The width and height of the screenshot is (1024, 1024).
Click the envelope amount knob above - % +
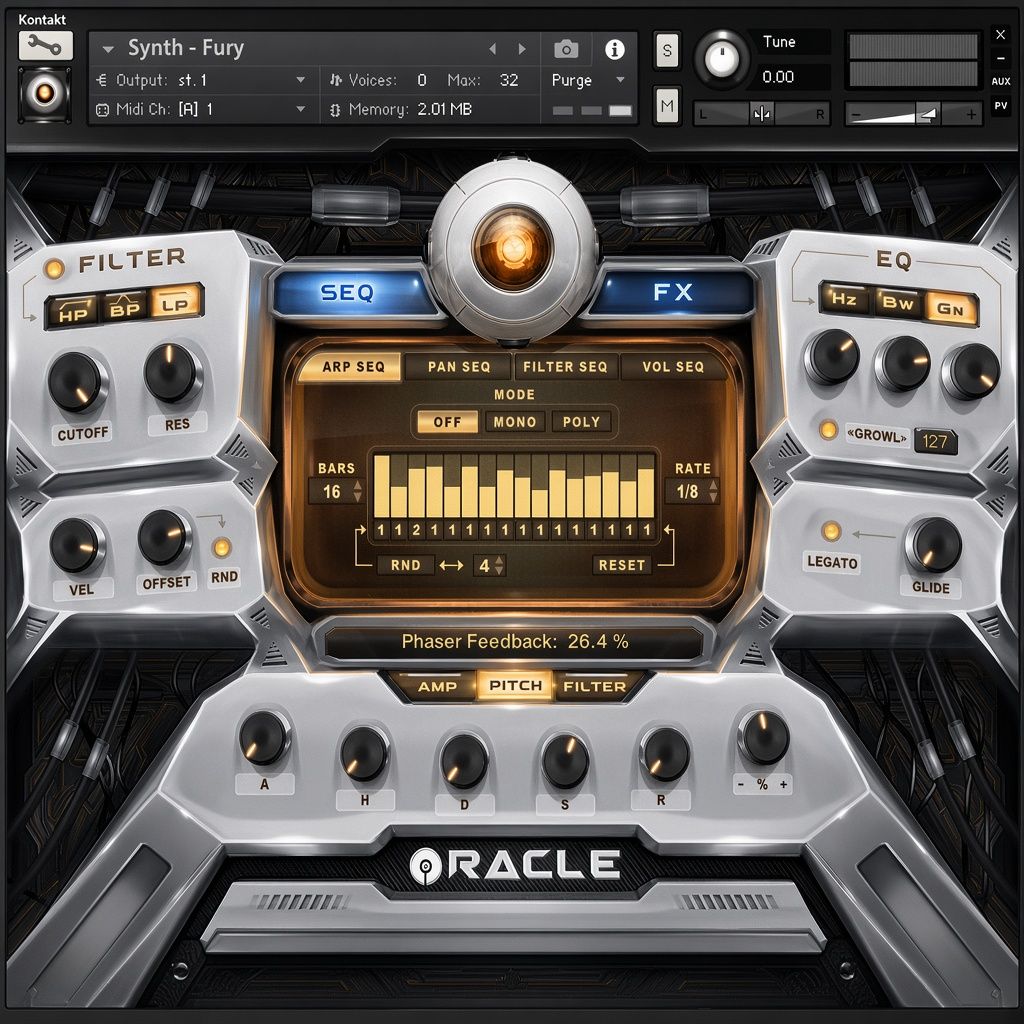(763, 737)
